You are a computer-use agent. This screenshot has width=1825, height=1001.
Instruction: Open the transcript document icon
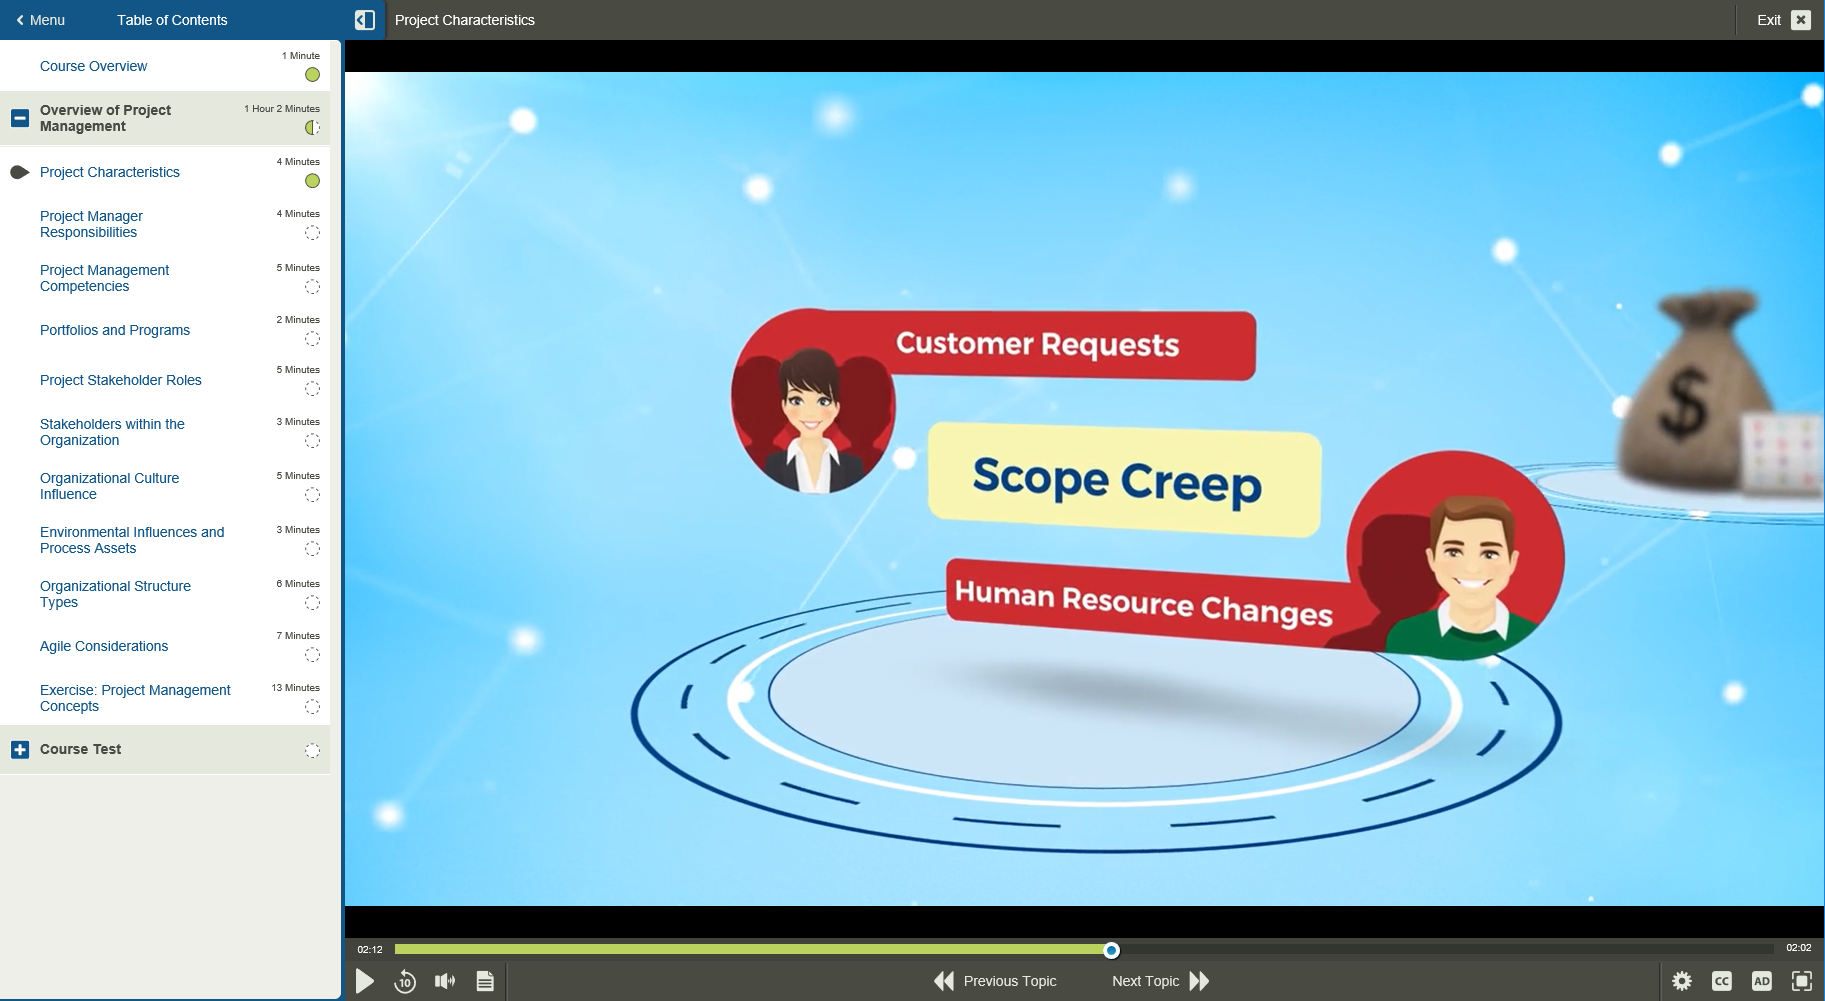[x=485, y=981]
